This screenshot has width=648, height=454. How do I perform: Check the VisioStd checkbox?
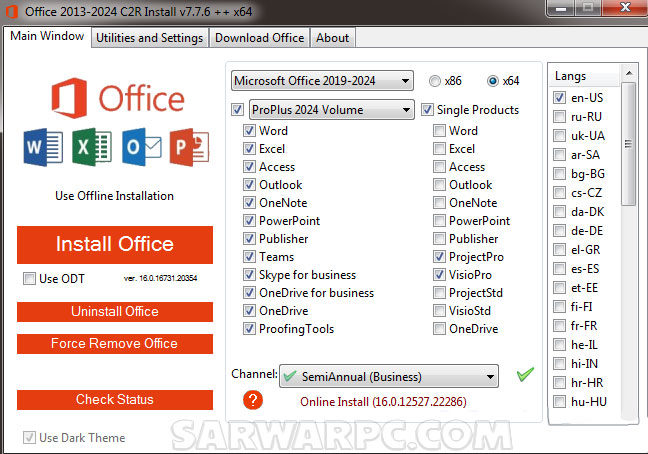[439, 311]
